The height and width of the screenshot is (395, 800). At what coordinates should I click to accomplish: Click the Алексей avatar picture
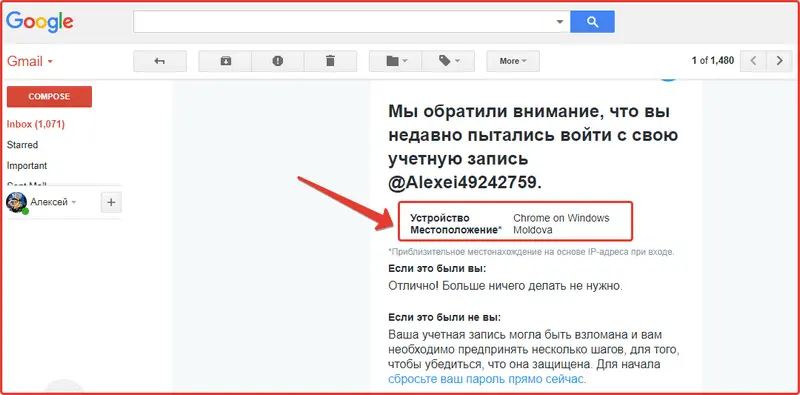pyautogui.click(x=16, y=203)
